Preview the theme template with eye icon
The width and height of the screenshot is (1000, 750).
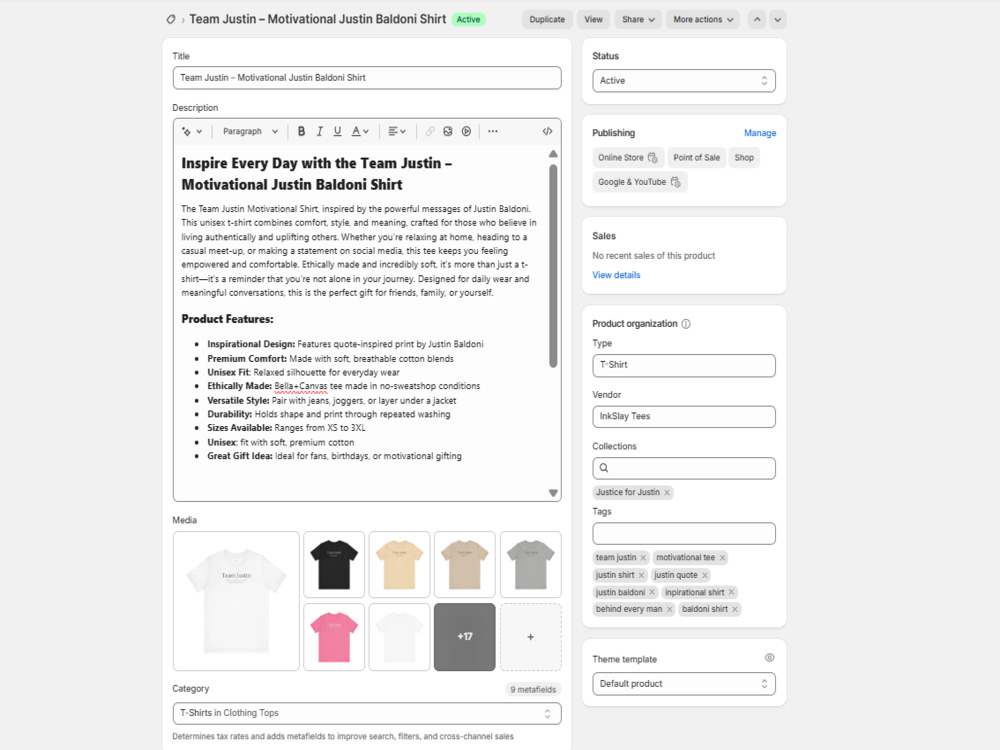click(x=770, y=658)
